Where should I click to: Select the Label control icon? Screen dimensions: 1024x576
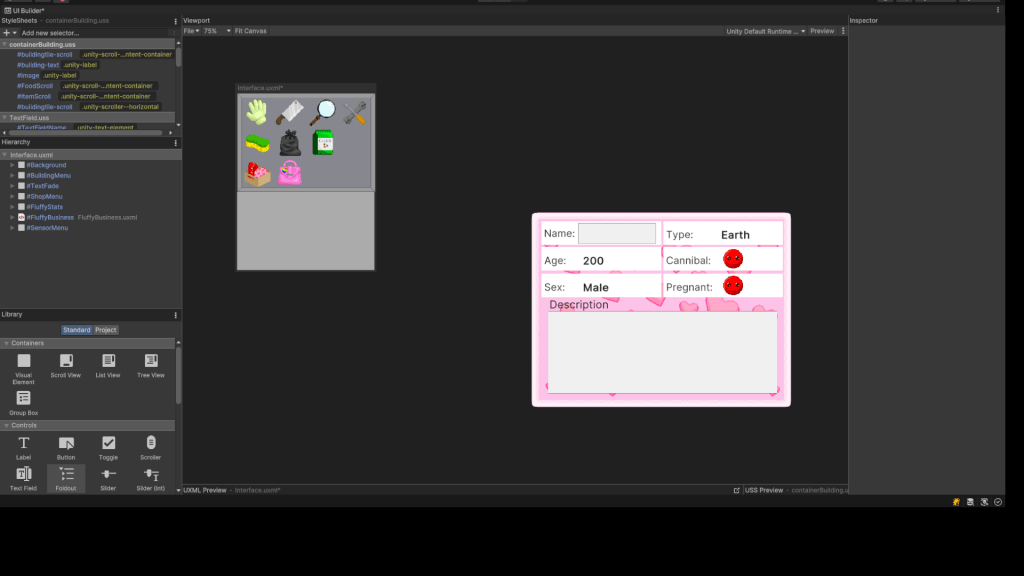coord(23,444)
